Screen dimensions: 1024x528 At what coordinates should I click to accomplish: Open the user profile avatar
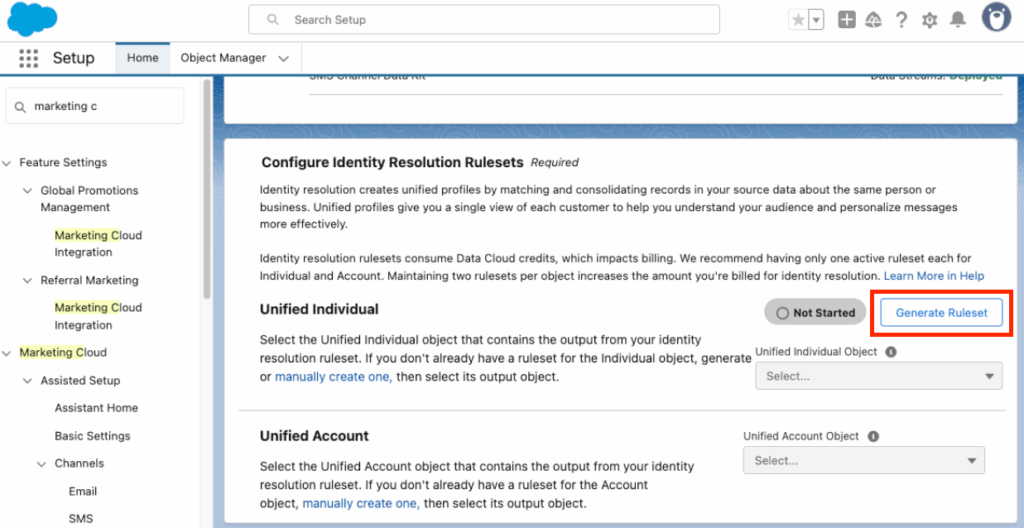(996, 17)
